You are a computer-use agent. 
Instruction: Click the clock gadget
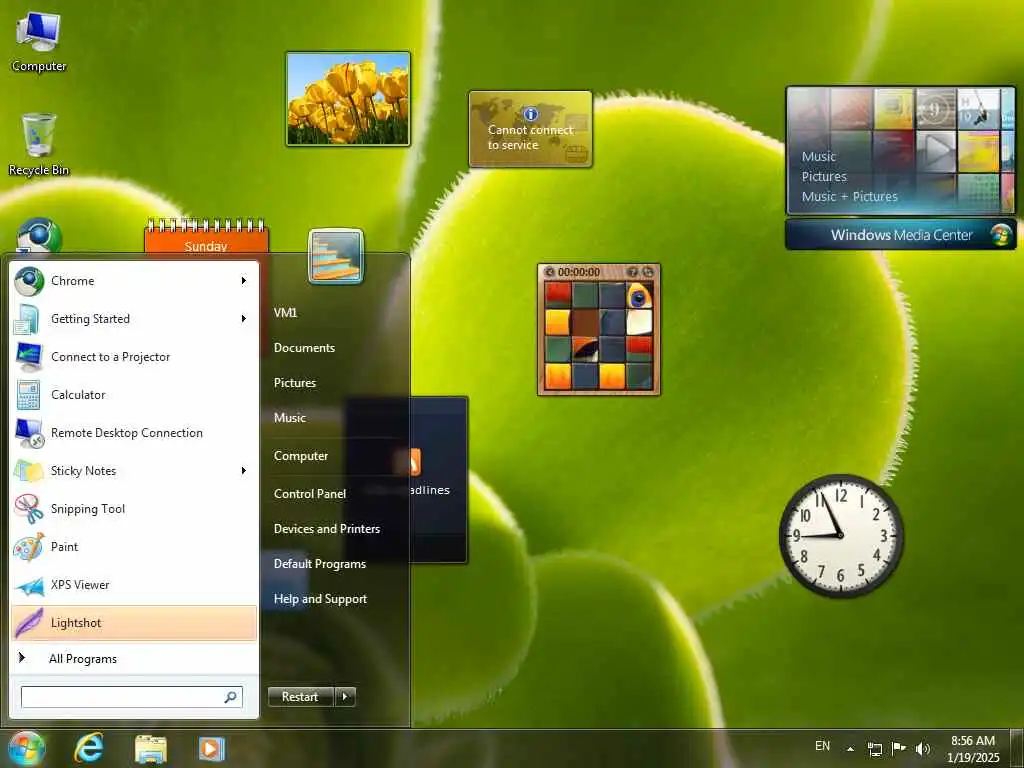coord(841,536)
